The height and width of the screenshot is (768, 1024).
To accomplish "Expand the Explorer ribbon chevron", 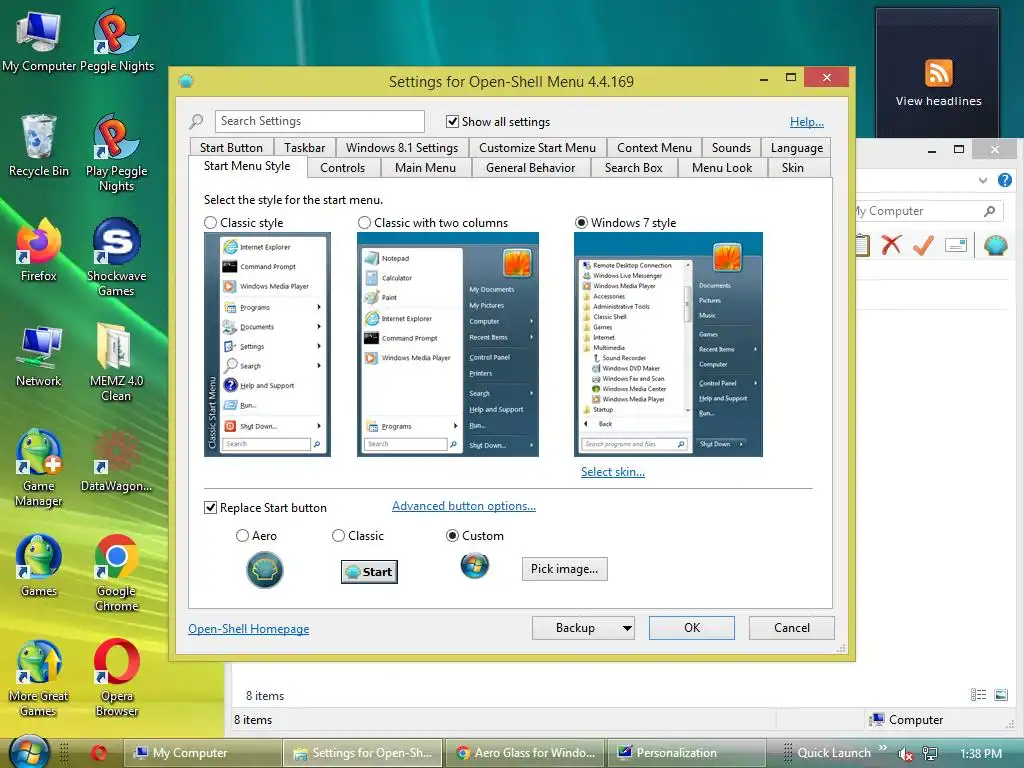I will pyautogui.click(x=983, y=180).
